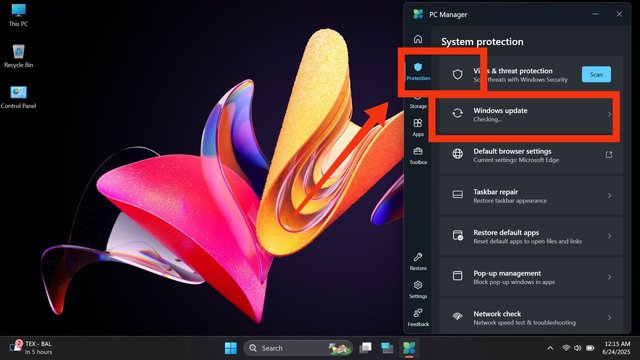
Task: Show hidden system tray icons
Action: point(550,348)
